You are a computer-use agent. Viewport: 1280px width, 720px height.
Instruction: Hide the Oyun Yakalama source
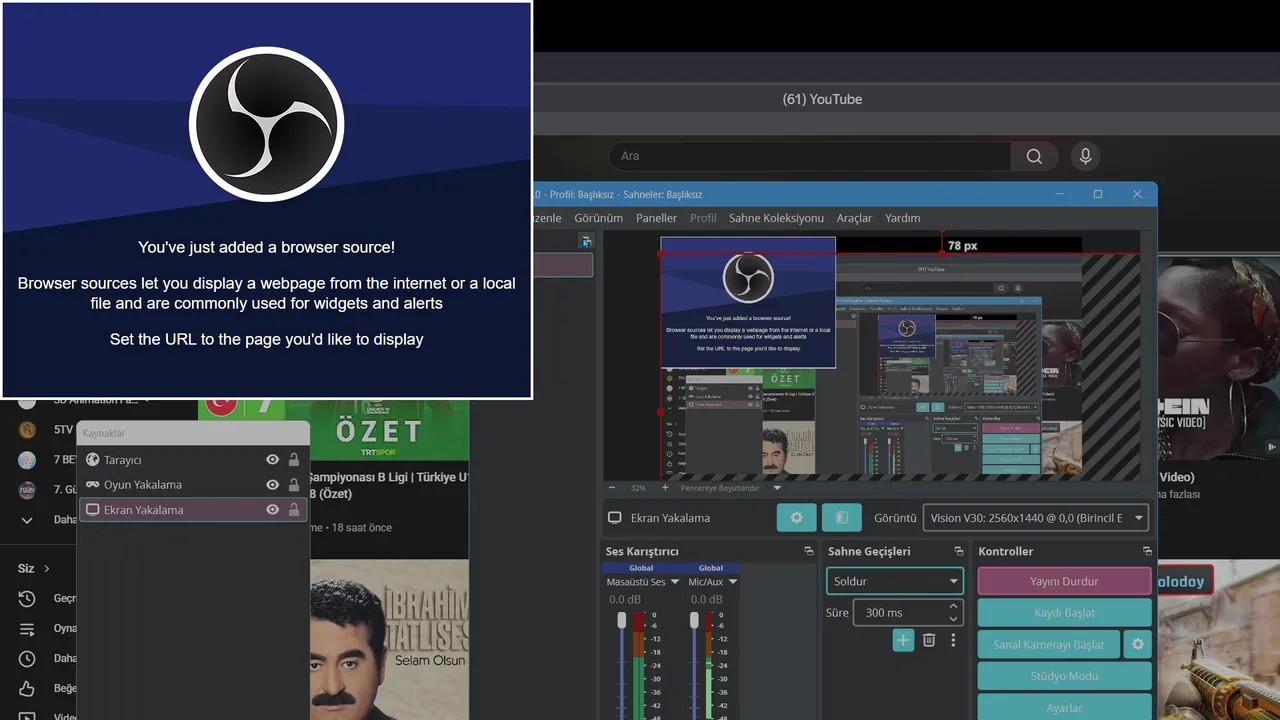click(272, 485)
